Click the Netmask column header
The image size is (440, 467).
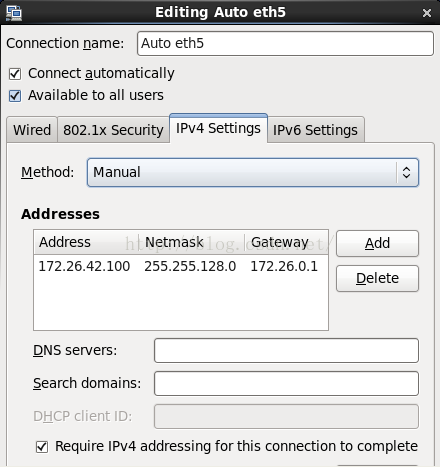(x=192, y=242)
